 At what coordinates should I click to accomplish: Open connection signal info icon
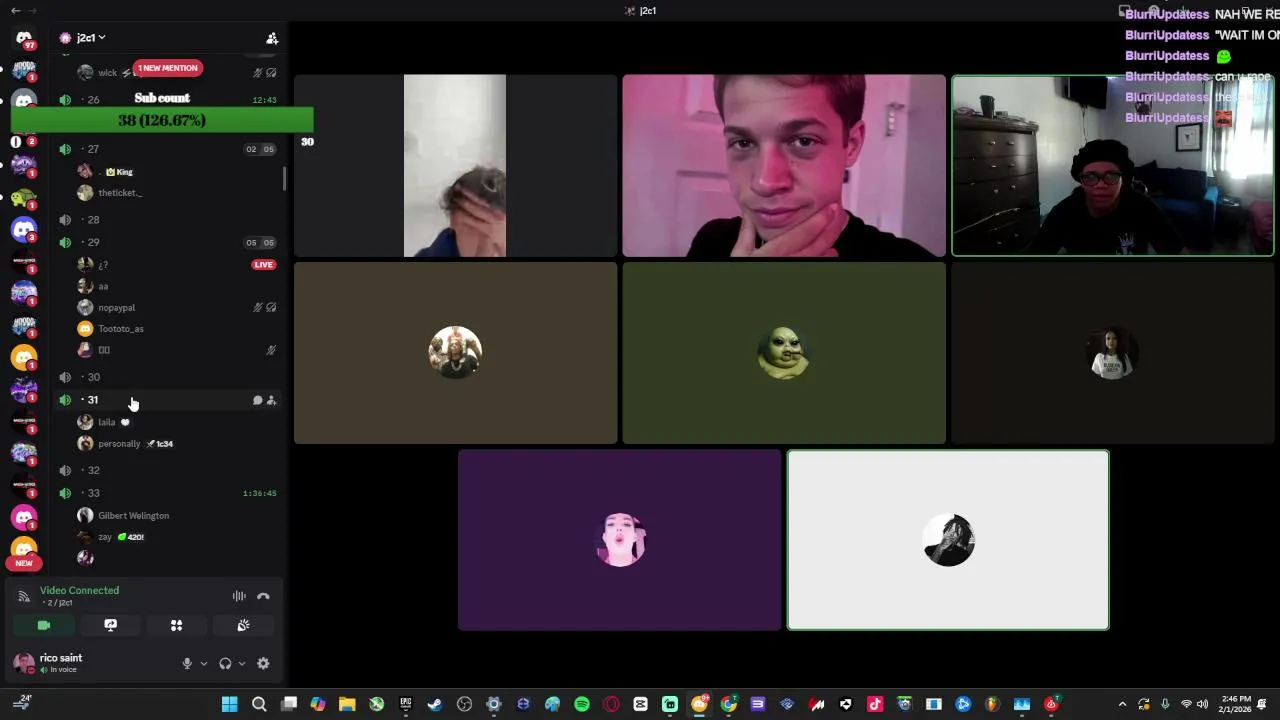24,596
